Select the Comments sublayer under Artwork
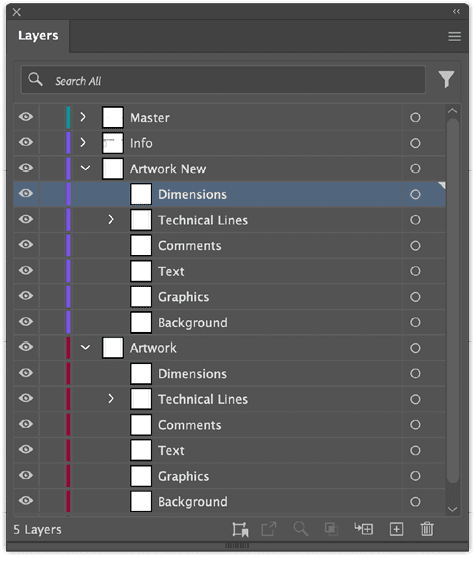Image resolution: width=475 pixels, height=561 pixels. click(x=190, y=425)
